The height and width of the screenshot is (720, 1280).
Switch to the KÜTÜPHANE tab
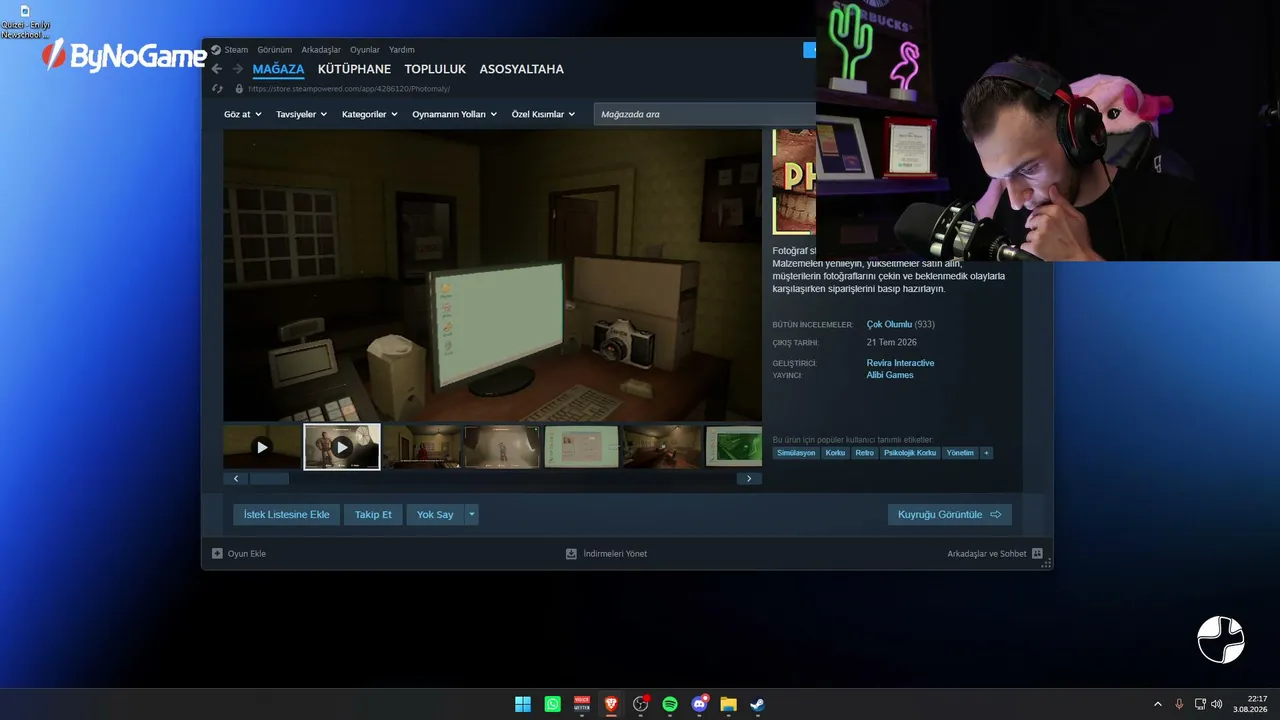354,69
